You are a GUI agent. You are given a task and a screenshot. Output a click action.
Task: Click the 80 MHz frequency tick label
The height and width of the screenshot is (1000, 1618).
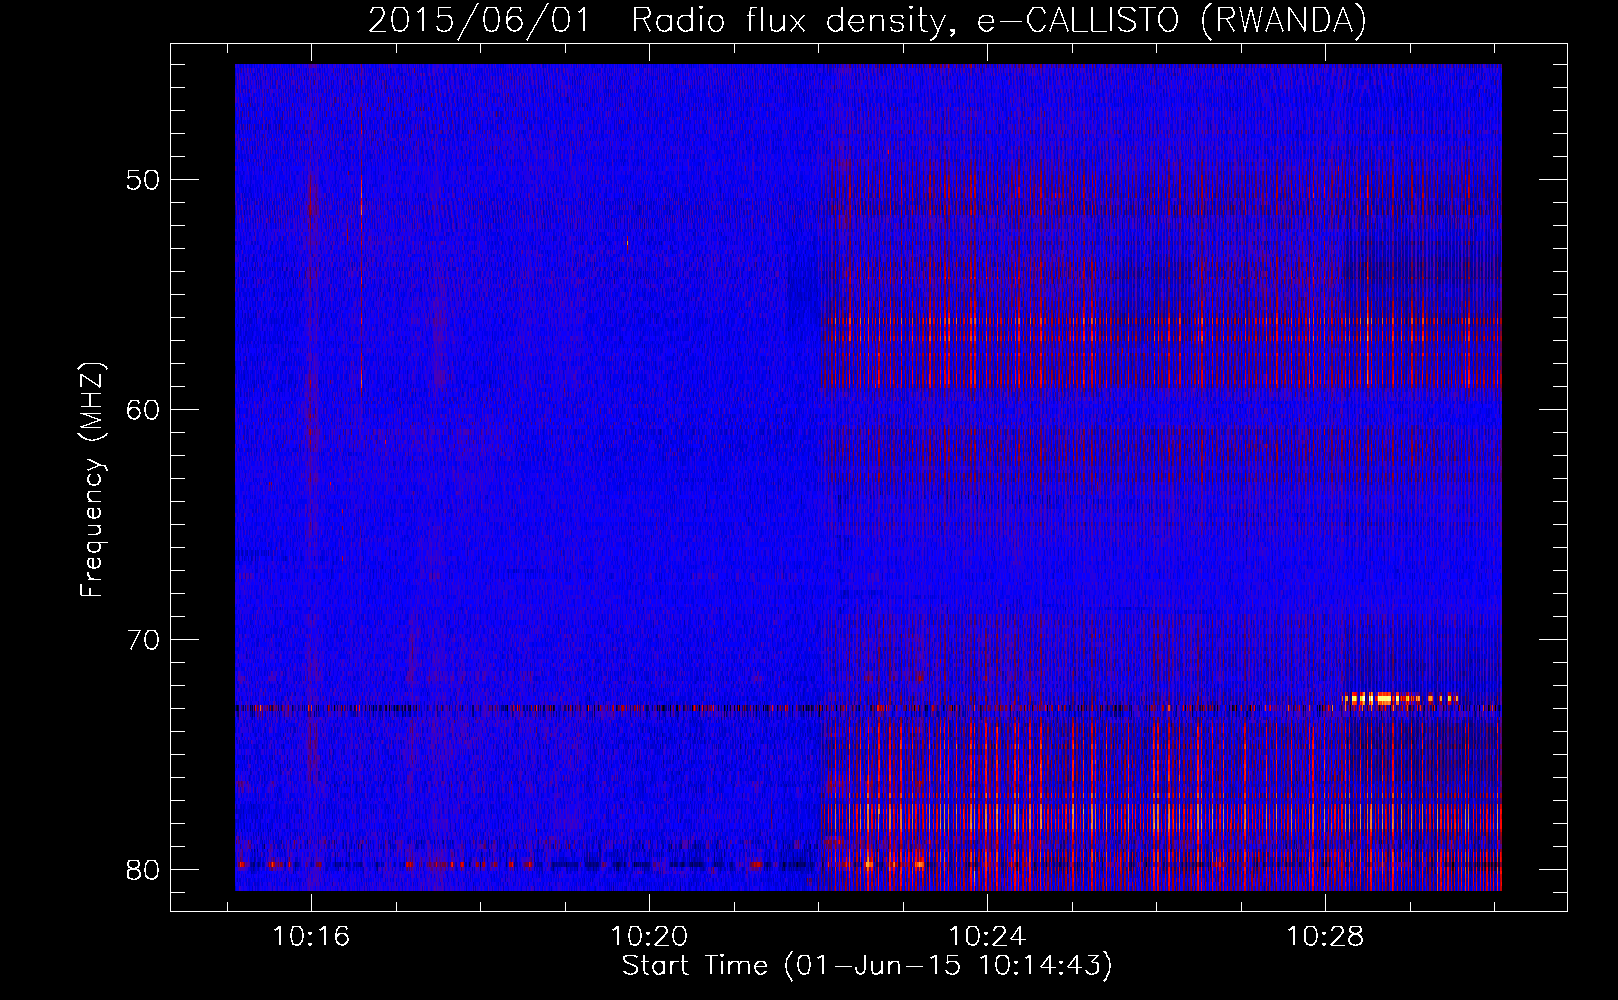tap(144, 870)
